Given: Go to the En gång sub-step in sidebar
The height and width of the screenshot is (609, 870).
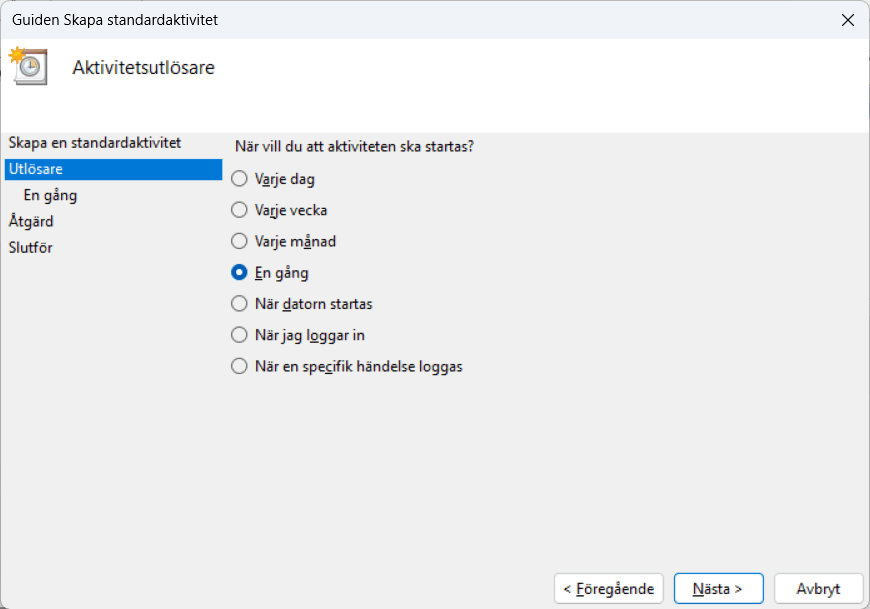Looking at the screenshot, I should point(50,195).
